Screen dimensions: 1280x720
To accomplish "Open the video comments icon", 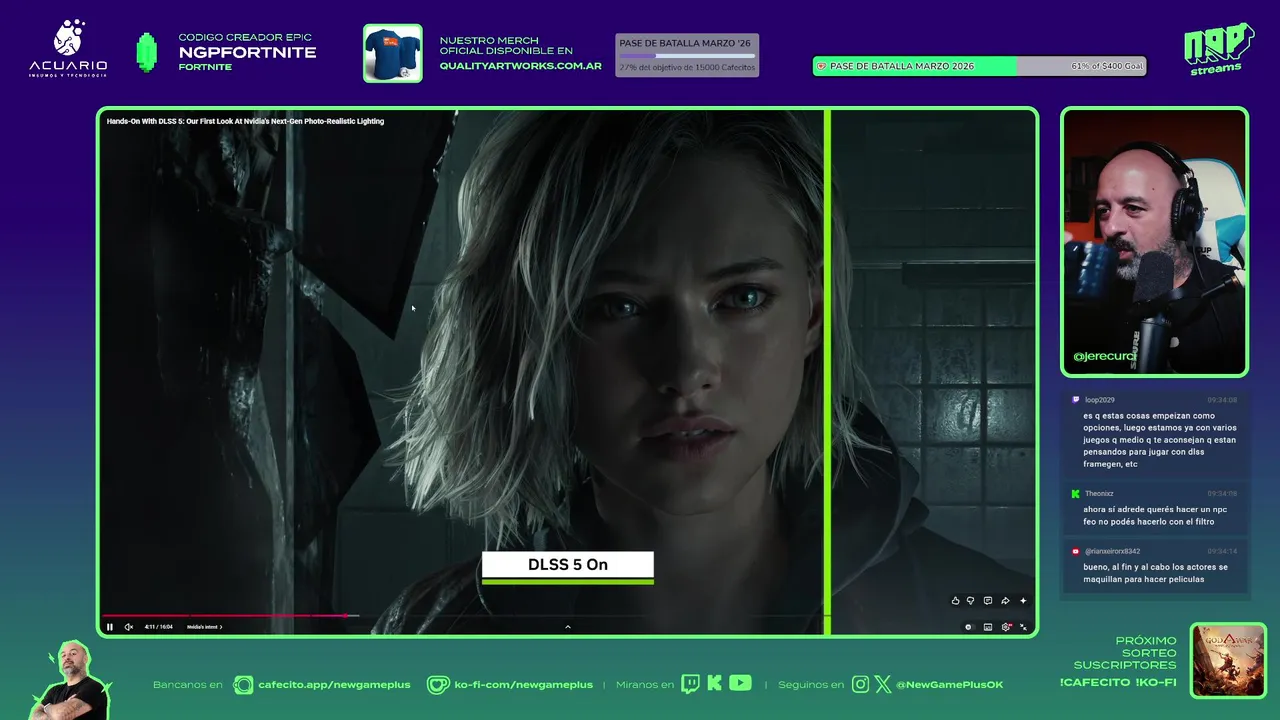I will click(x=987, y=601).
